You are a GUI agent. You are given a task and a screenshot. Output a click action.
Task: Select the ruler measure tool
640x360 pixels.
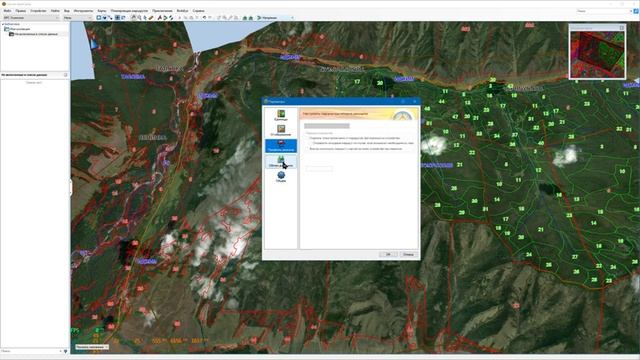point(151,18)
